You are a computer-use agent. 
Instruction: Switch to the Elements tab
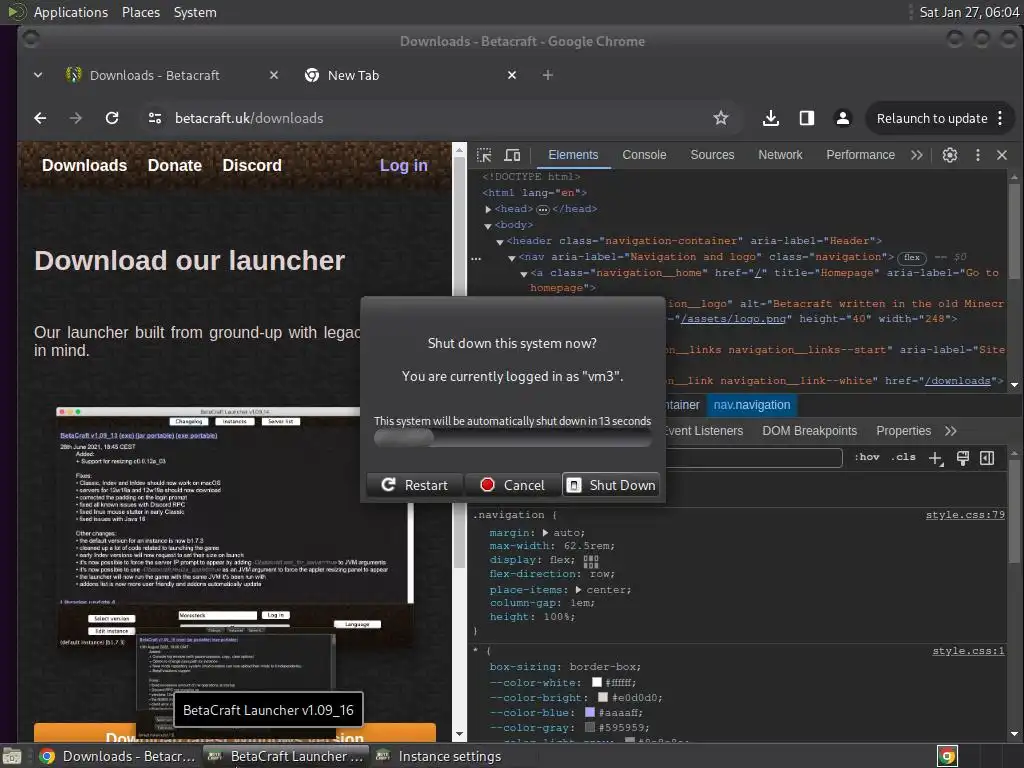[573, 155]
